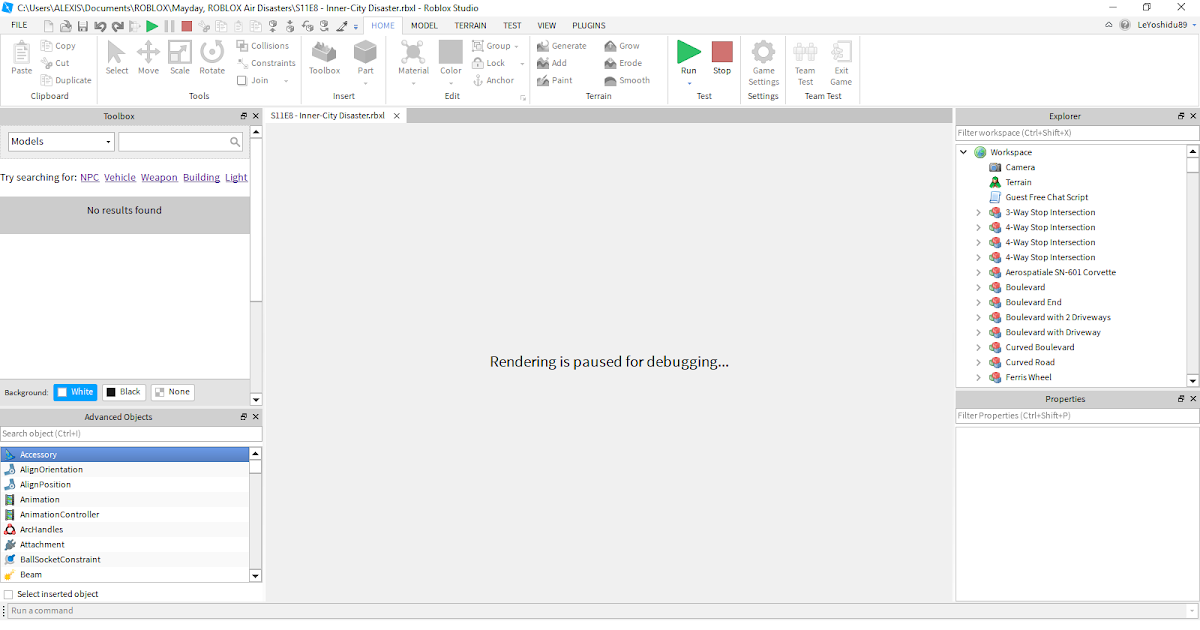
Task: Open the Run dropdown arrow
Action: 689,83
